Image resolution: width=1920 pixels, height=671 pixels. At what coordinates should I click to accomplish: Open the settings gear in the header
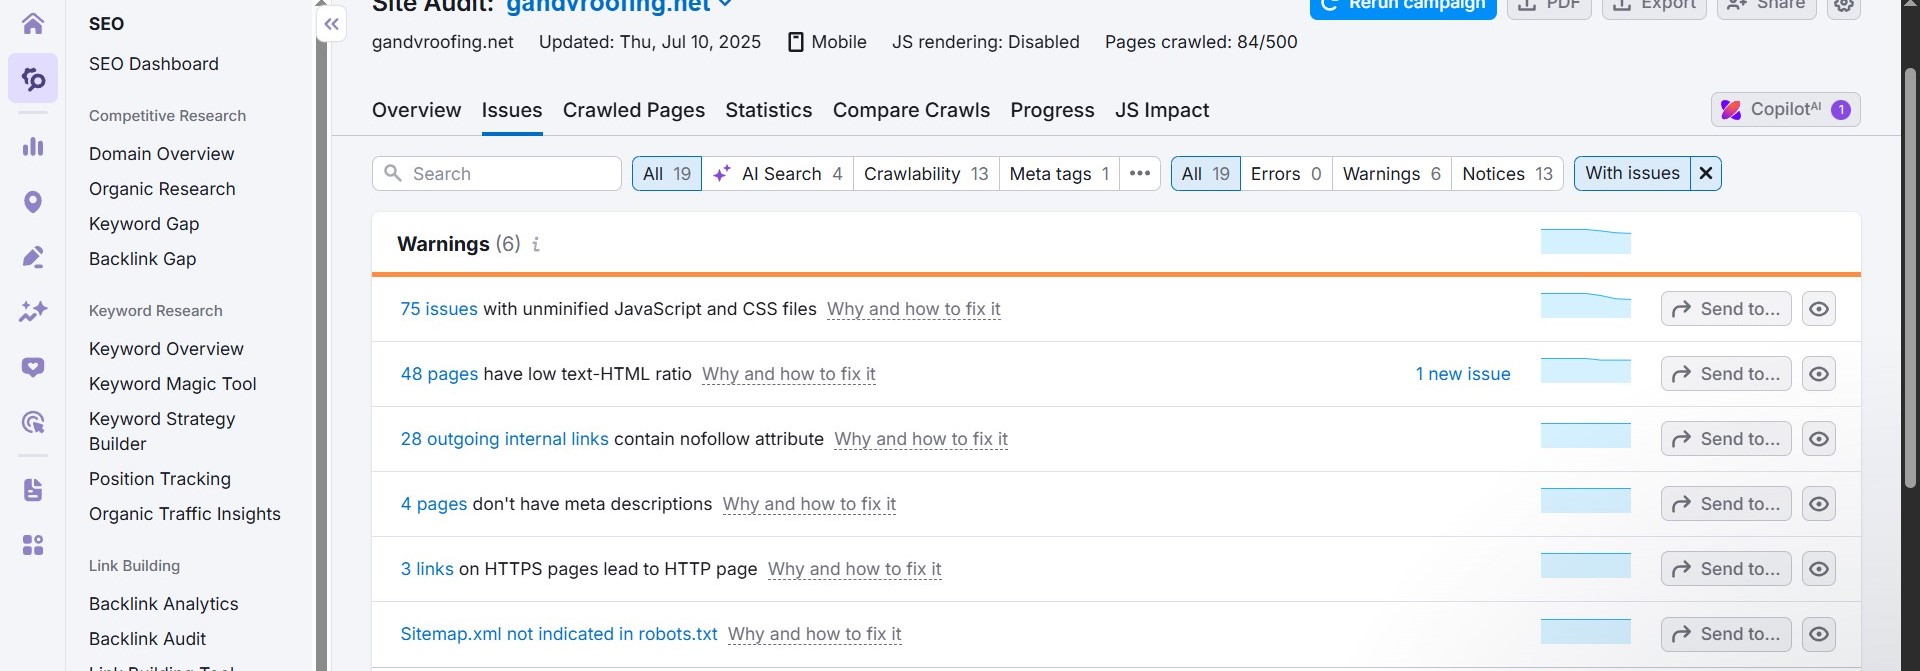click(1844, 5)
